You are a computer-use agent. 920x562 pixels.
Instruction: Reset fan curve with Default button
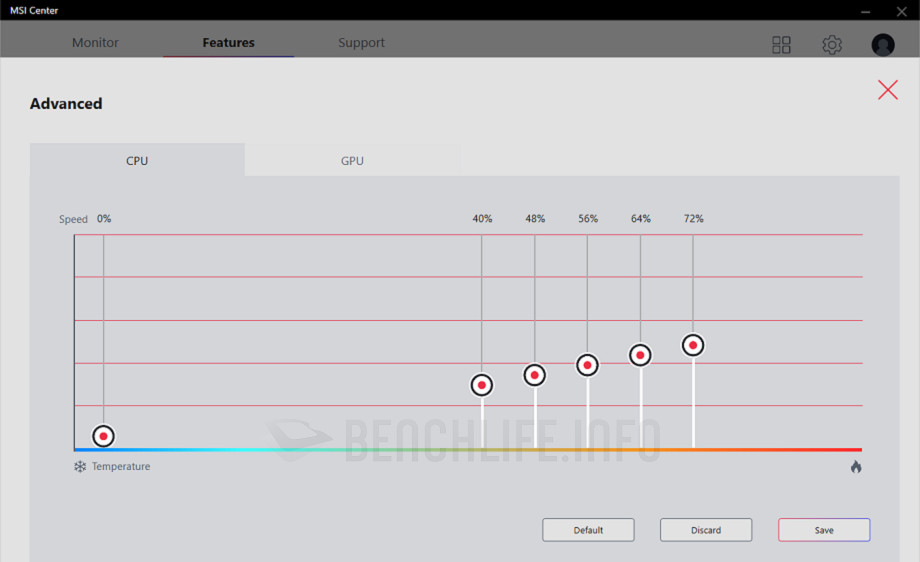[588, 530]
